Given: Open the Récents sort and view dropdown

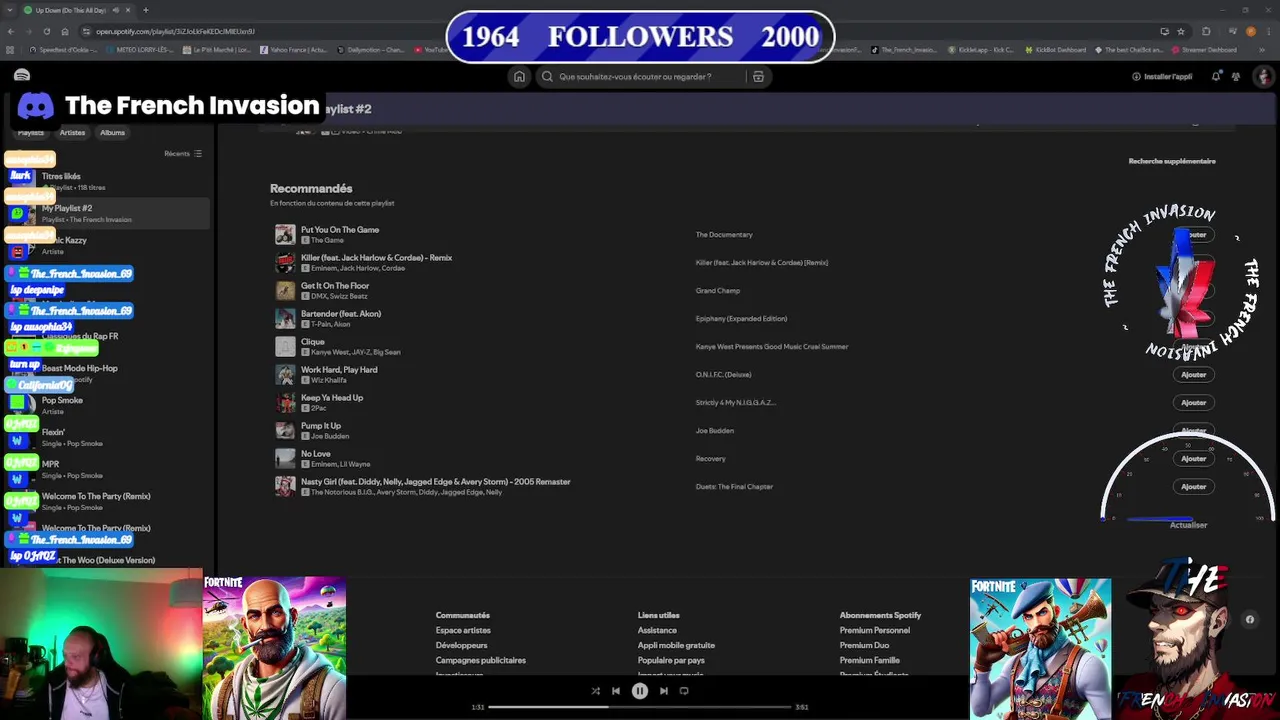Looking at the screenshot, I should 183,153.
